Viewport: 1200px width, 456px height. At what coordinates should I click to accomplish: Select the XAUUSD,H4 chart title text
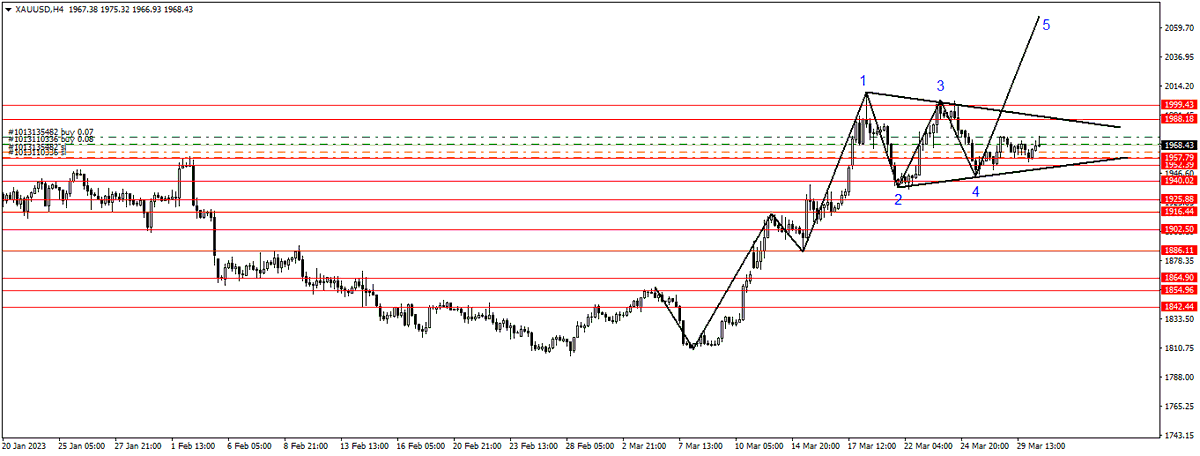coord(39,9)
